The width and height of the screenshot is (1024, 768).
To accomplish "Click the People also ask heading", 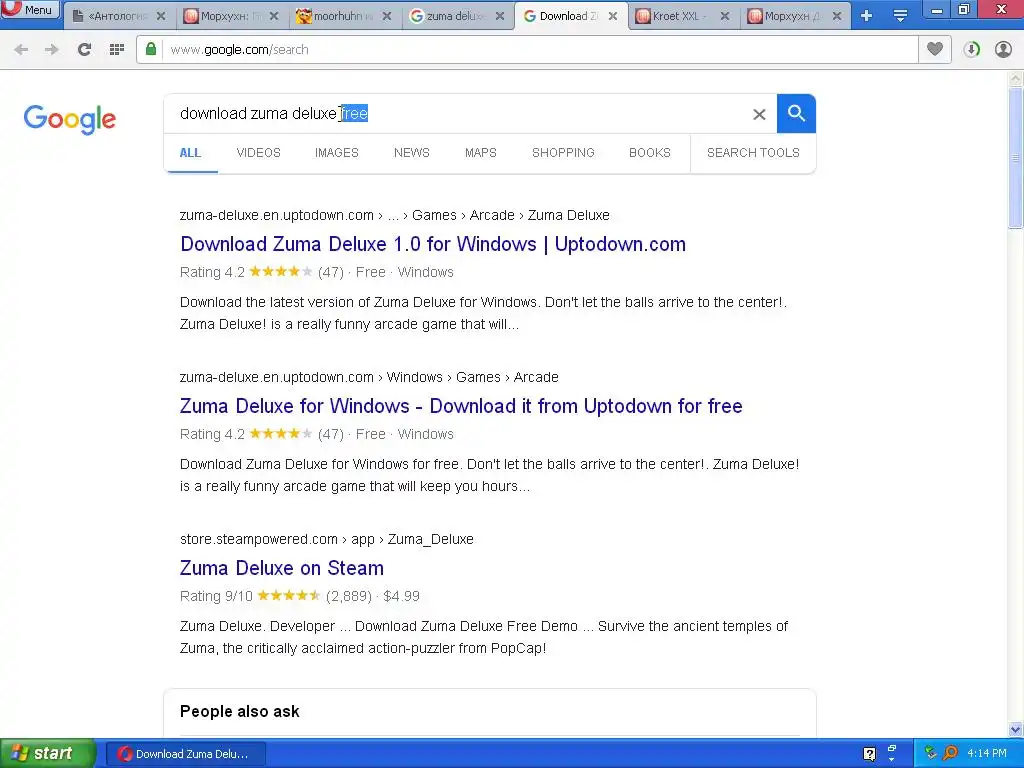I will click(240, 712).
